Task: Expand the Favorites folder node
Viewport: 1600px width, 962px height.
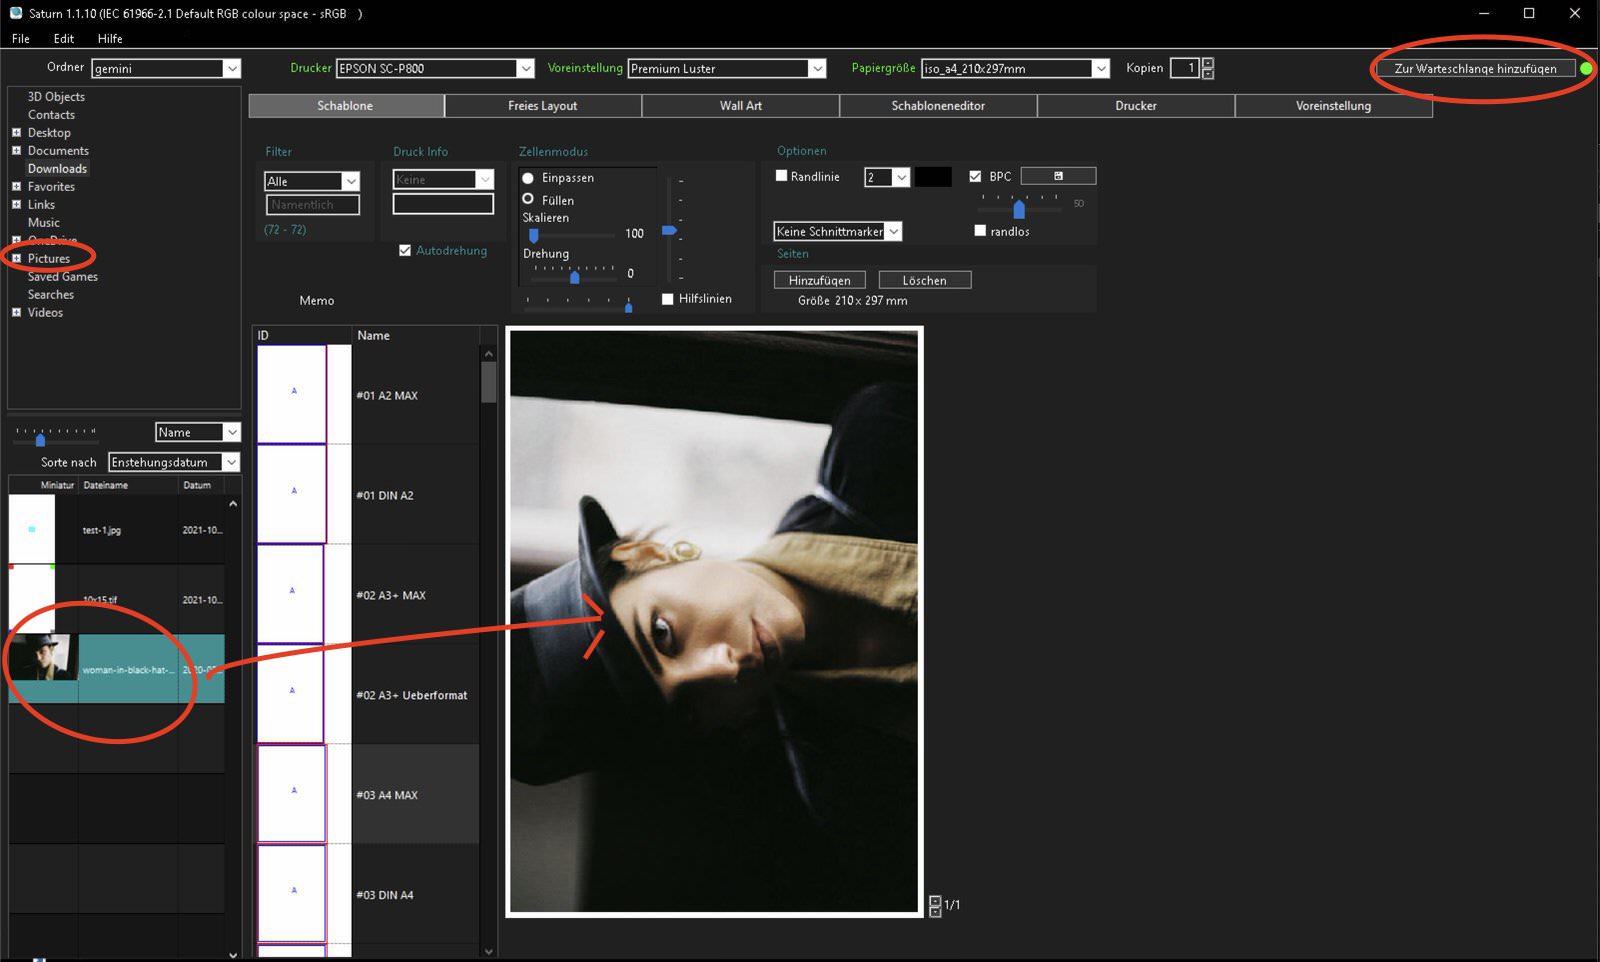Action: 16,186
